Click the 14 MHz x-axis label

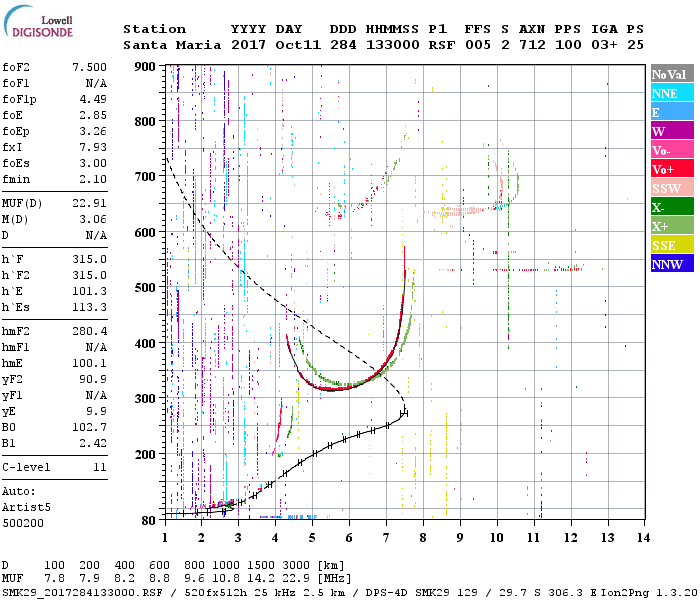(643, 538)
